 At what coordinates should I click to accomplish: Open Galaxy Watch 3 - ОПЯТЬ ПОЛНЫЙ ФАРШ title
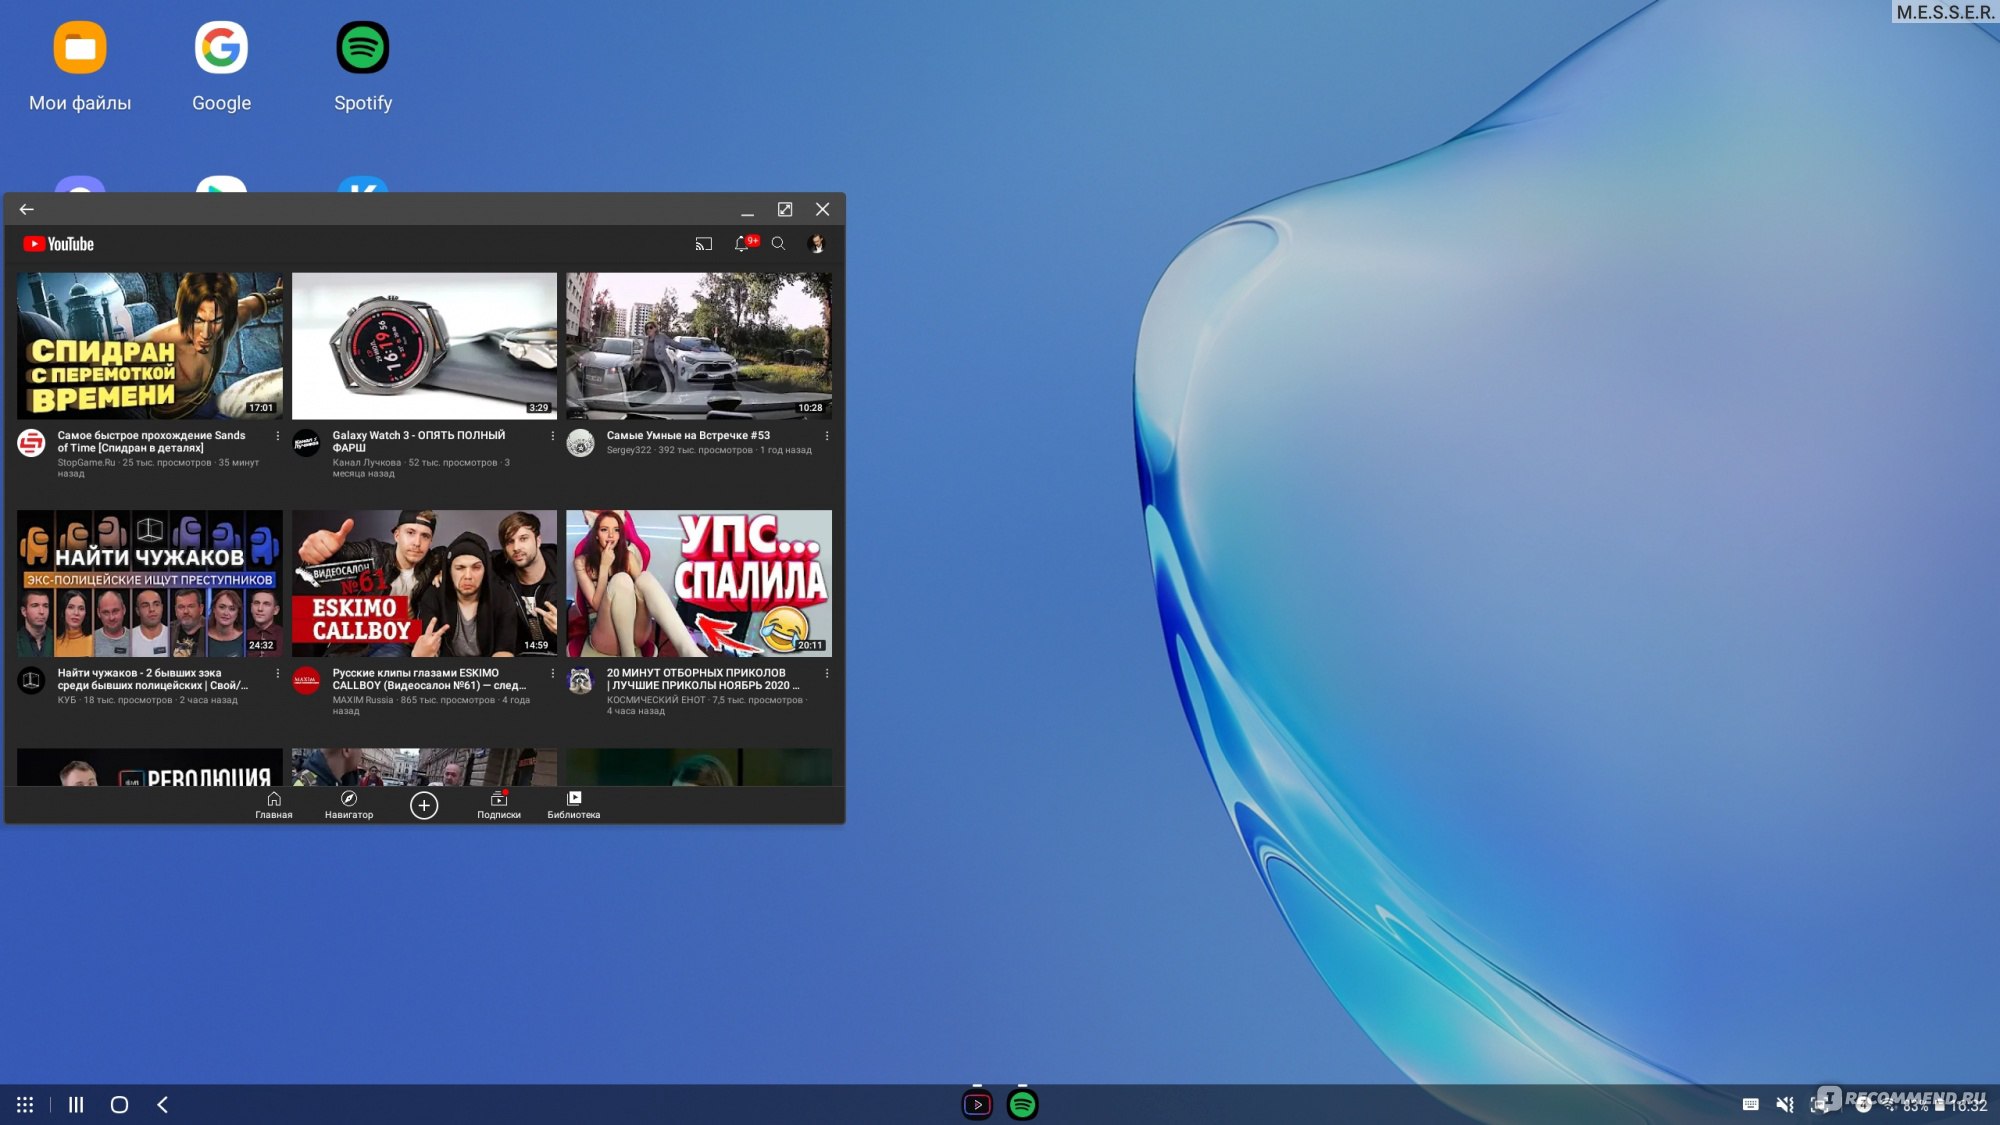point(418,441)
